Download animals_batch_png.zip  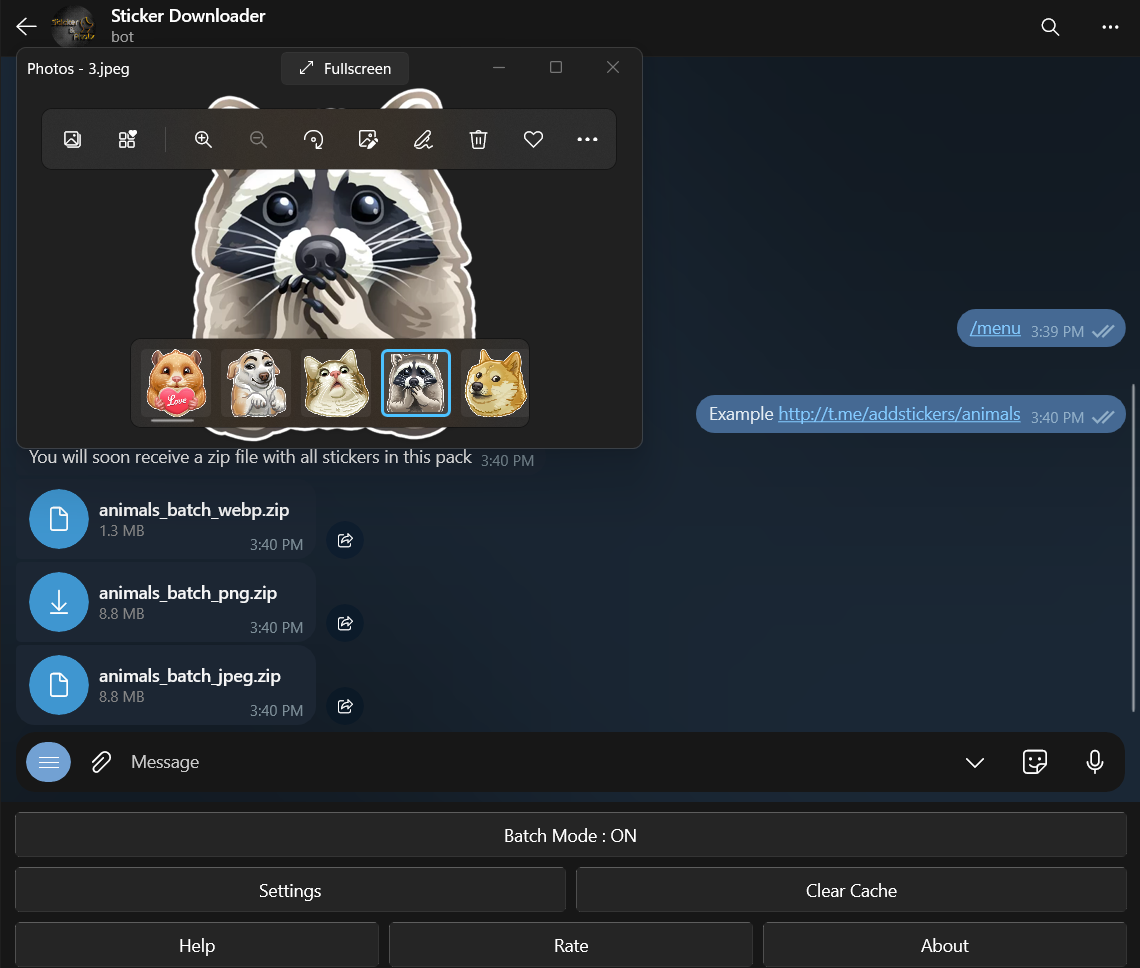click(59, 601)
